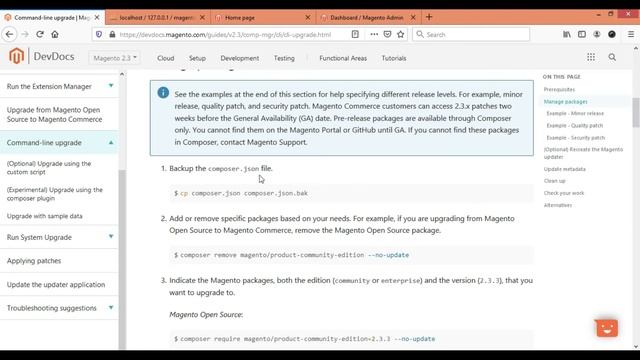Image resolution: width=640 pixels, height=360 pixels.
Task: Open Update the updater application item
Action: [56, 284]
